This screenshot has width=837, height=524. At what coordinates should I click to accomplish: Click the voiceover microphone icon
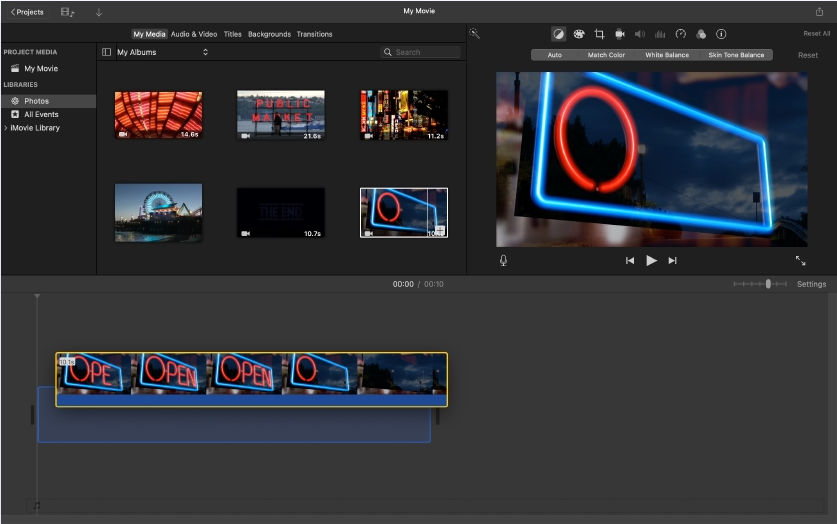(x=503, y=260)
